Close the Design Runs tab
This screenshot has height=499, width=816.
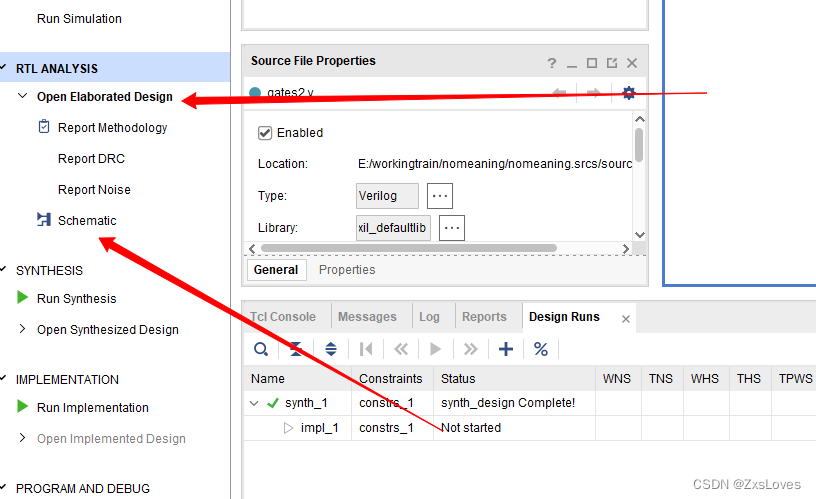pyautogui.click(x=626, y=318)
